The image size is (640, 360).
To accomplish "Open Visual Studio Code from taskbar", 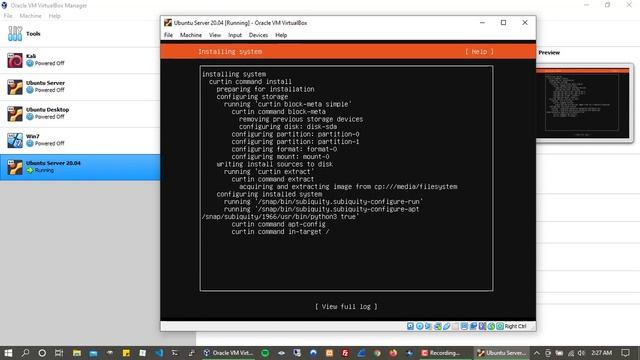I will pyautogui.click(x=159, y=353).
